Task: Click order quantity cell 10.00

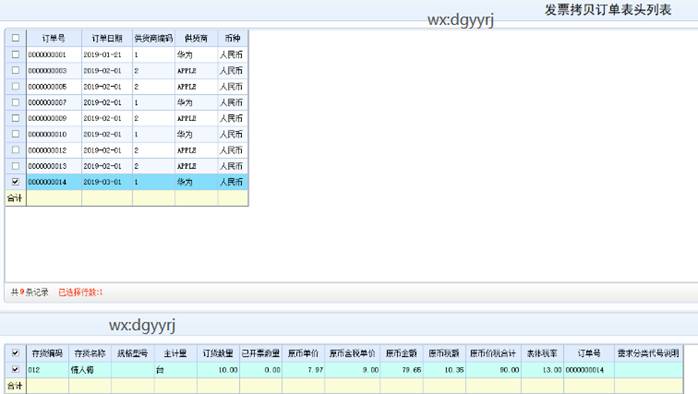Action: pos(218,370)
